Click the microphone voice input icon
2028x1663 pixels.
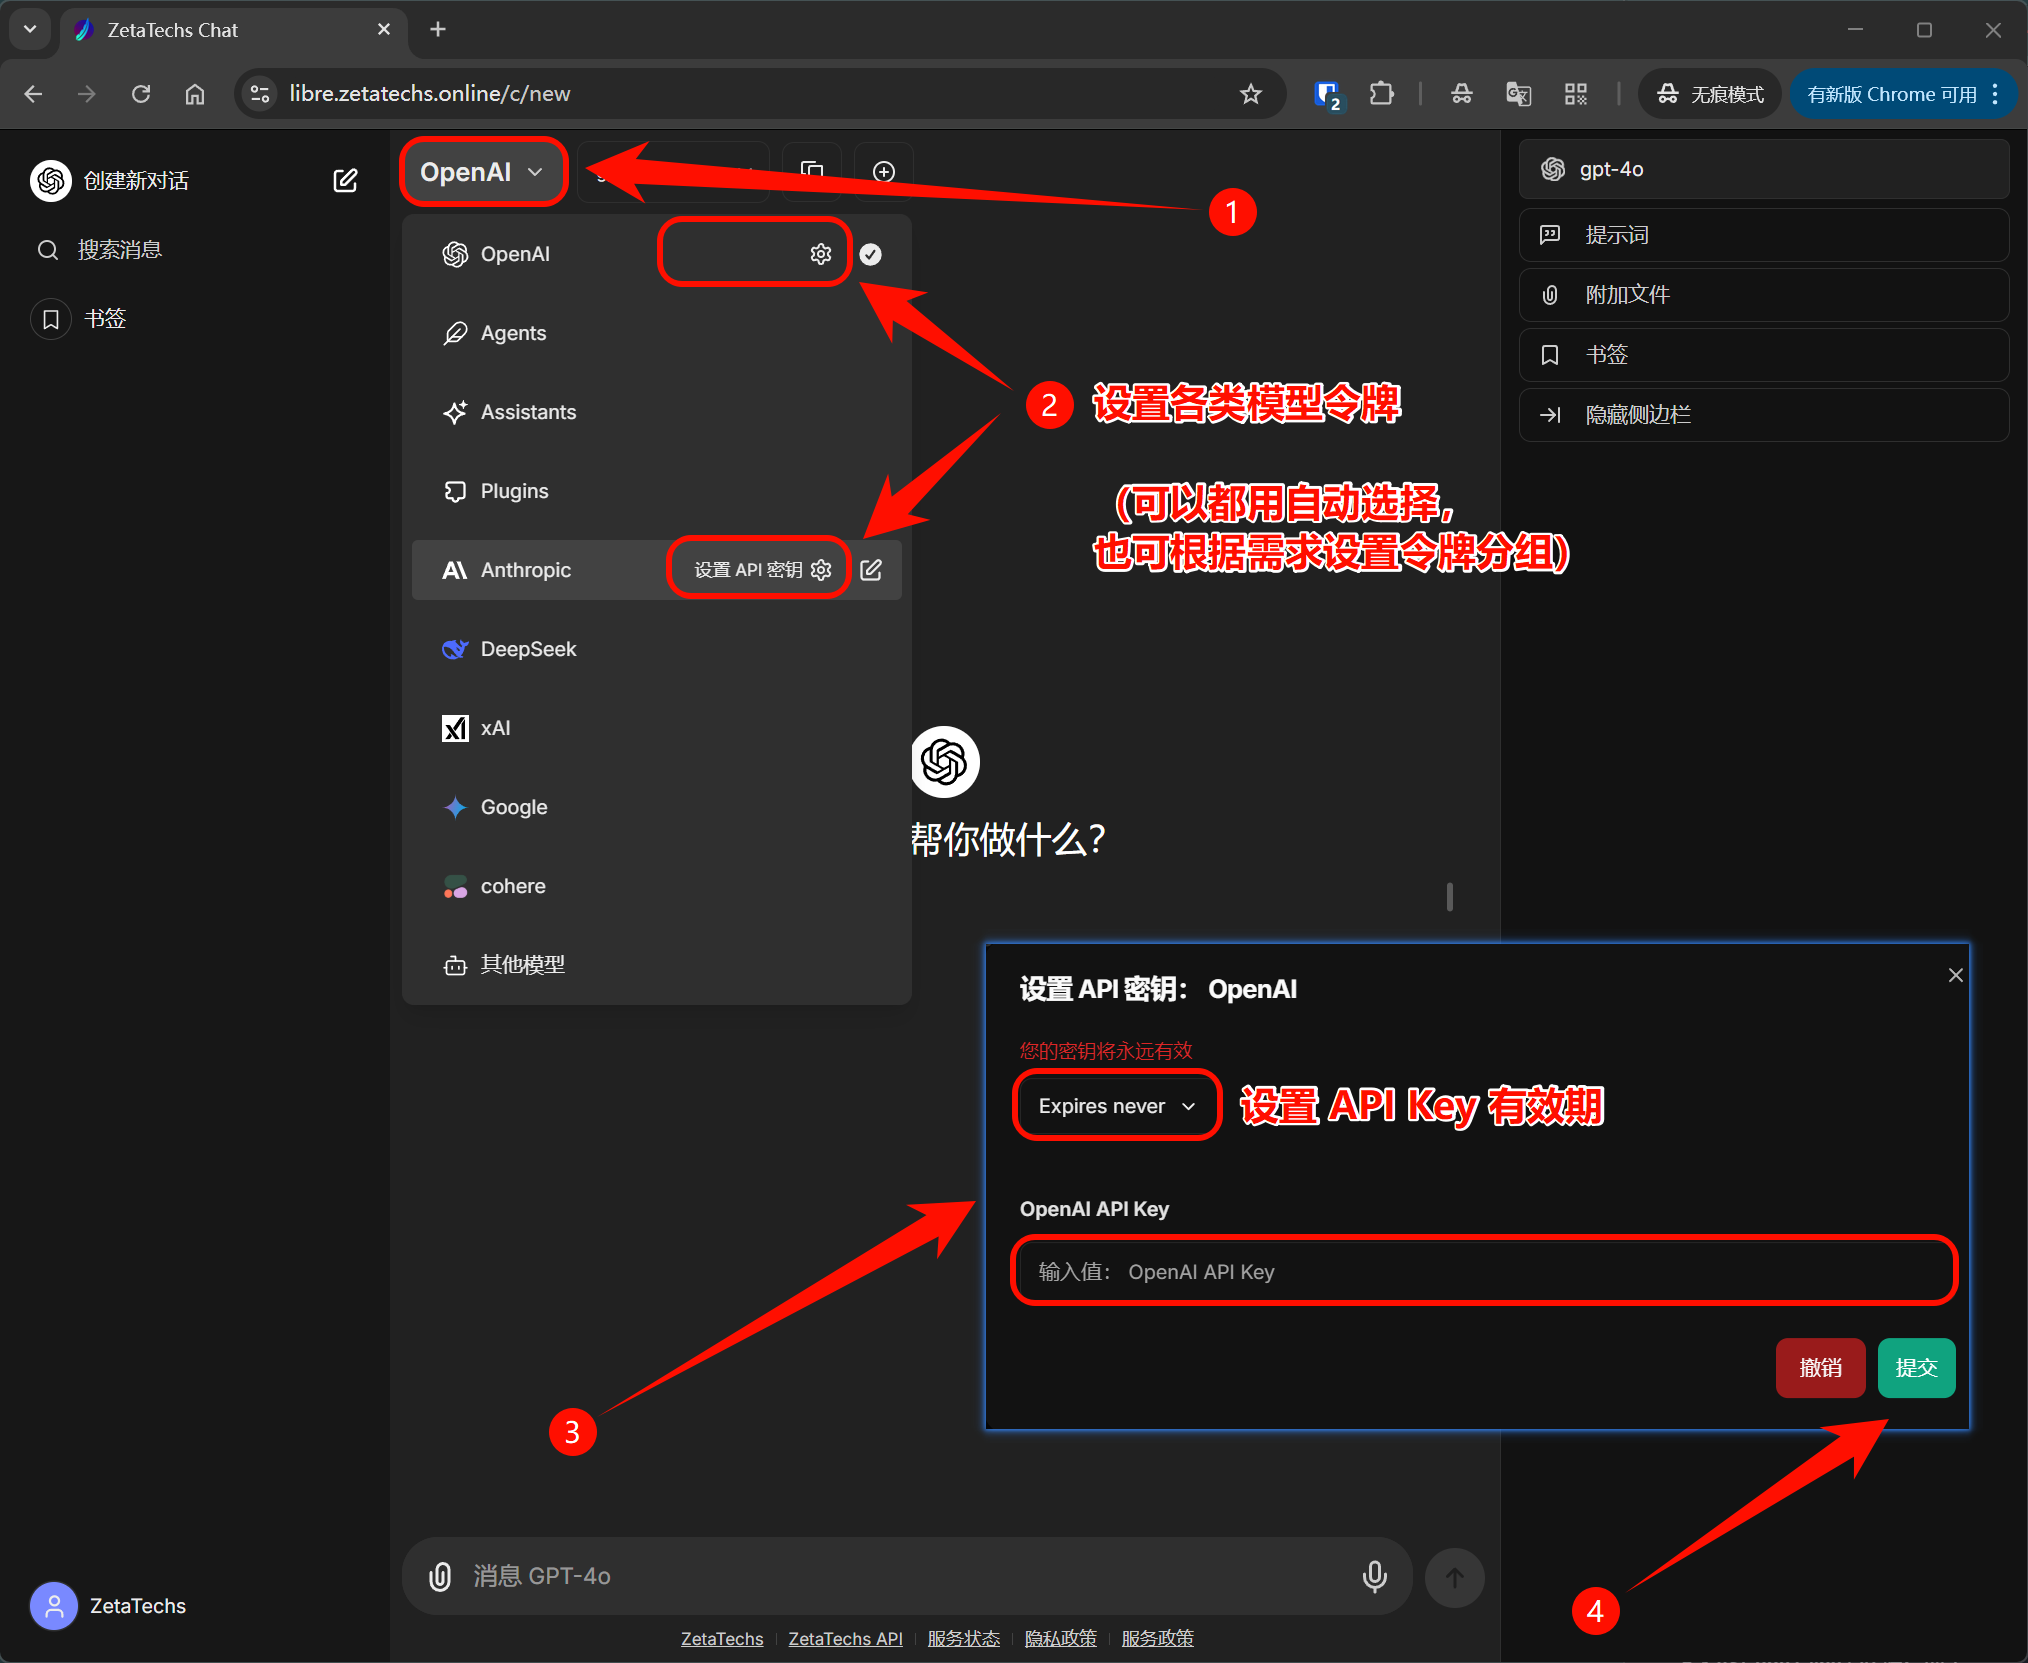1375,1577
